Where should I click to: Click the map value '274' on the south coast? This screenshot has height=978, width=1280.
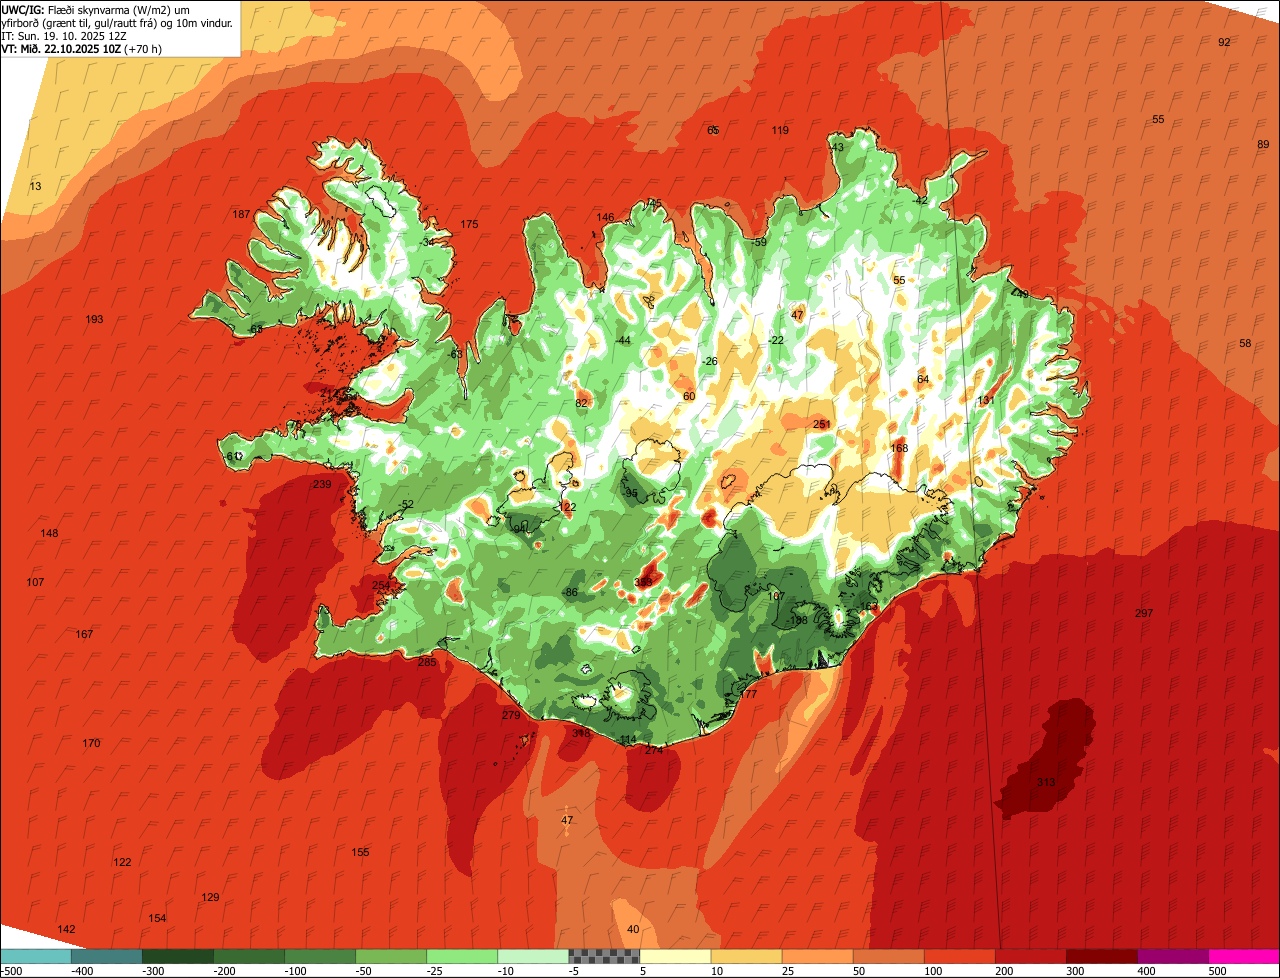pyautogui.click(x=654, y=749)
